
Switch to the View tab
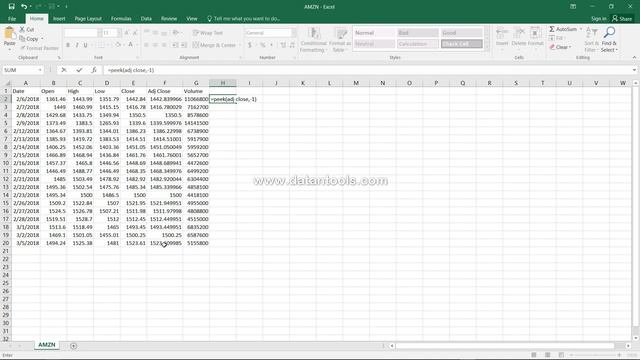[x=192, y=18]
